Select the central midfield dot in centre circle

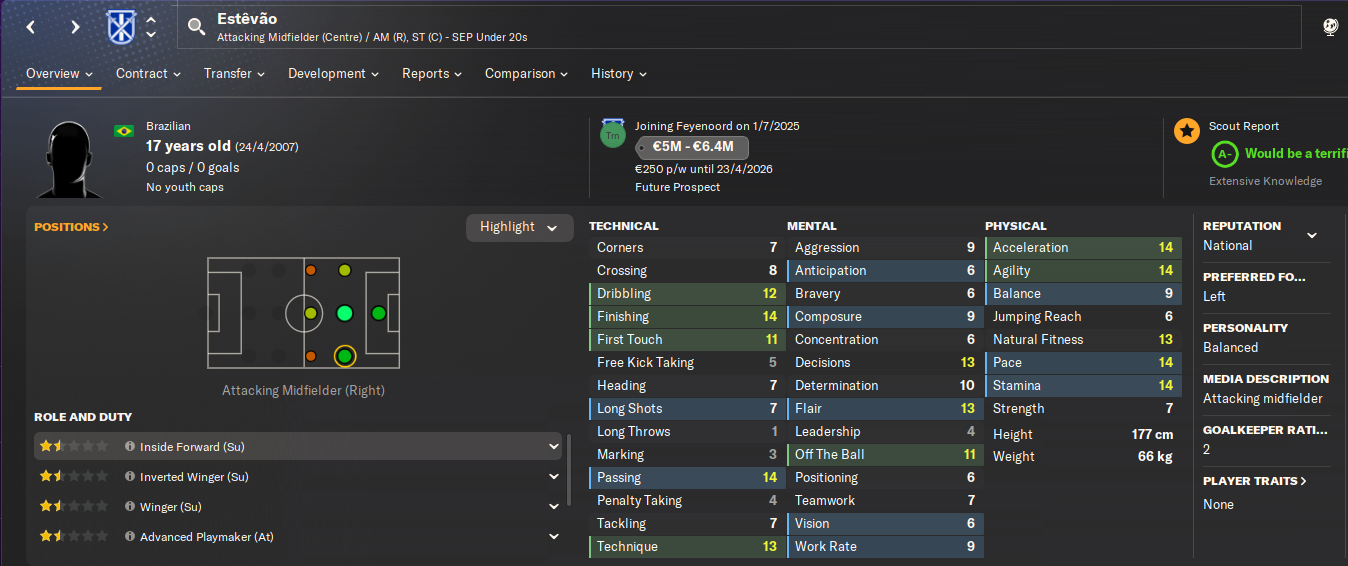[310, 313]
